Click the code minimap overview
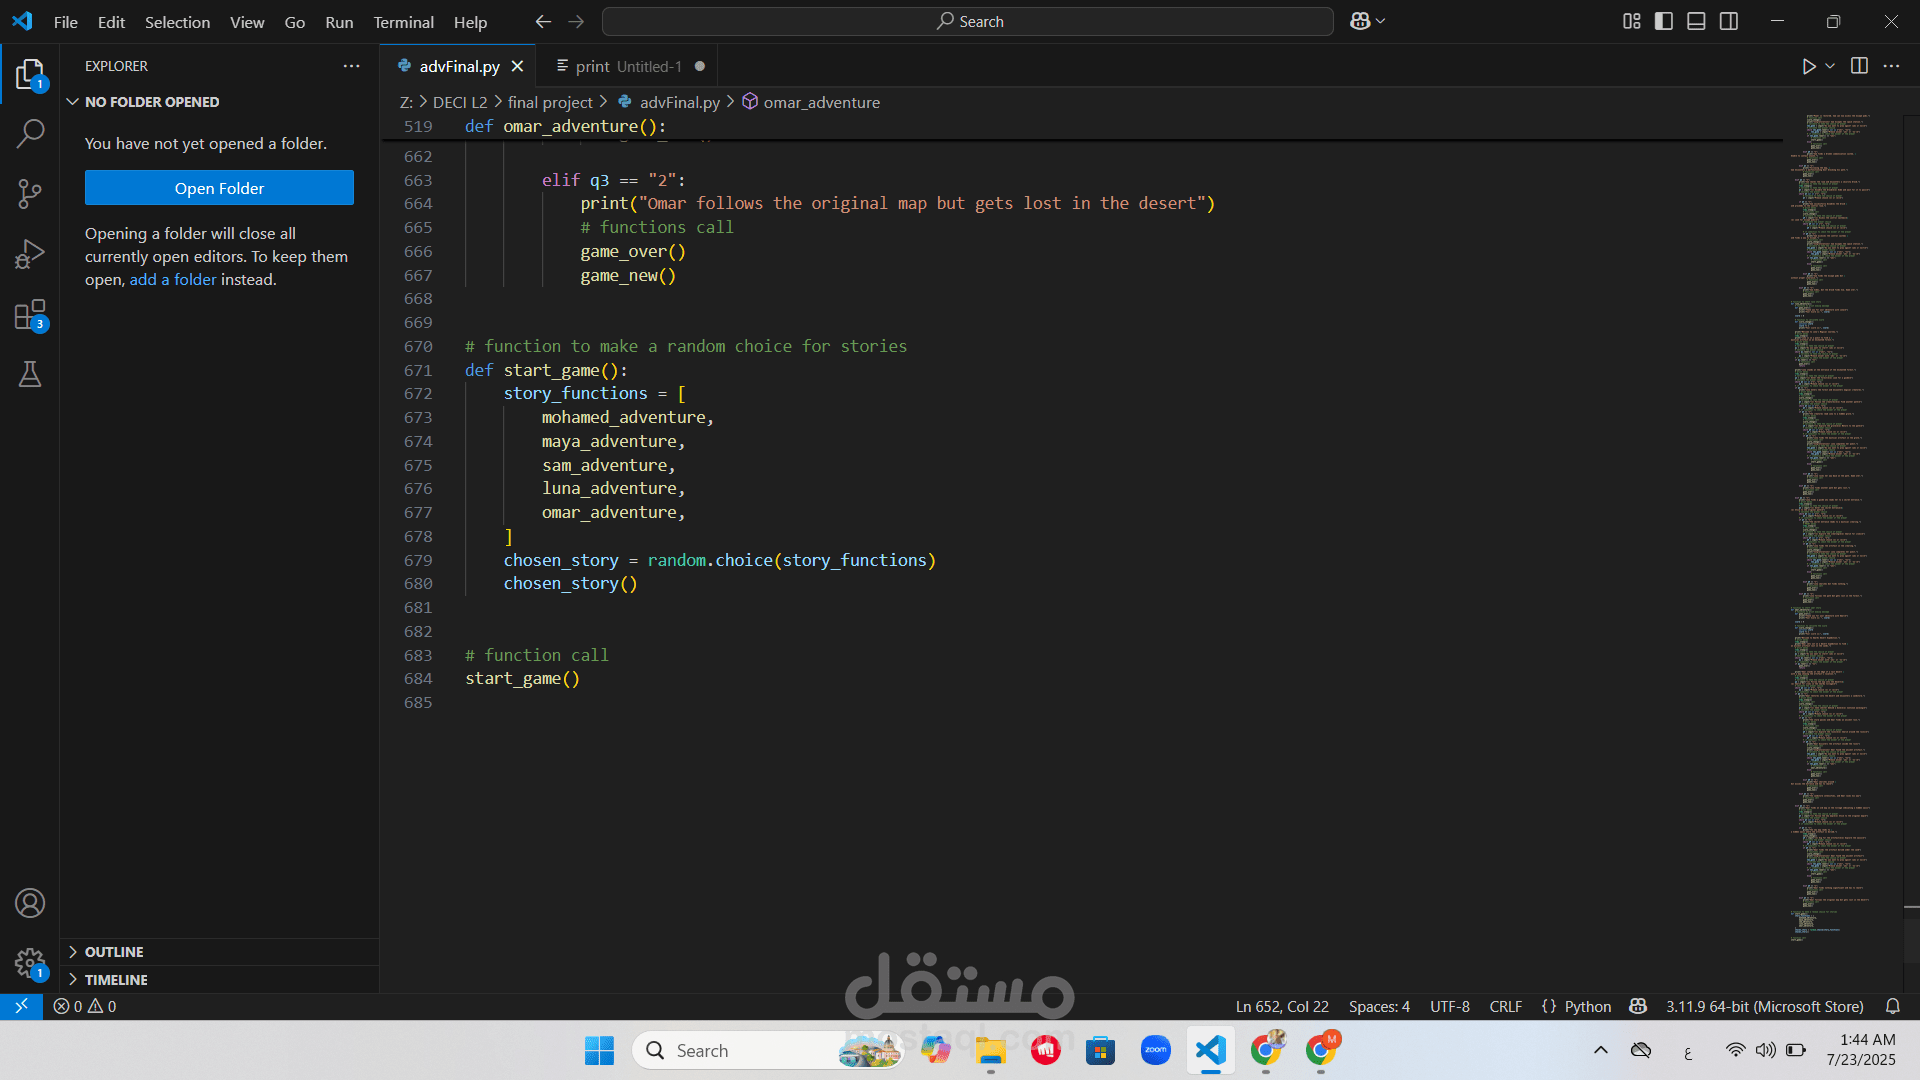 1830,500
